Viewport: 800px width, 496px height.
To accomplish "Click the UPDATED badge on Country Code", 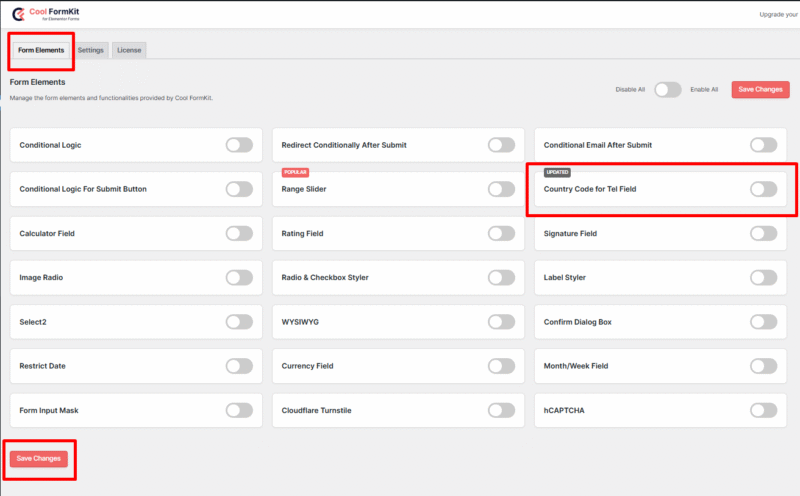I will point(557,172).
